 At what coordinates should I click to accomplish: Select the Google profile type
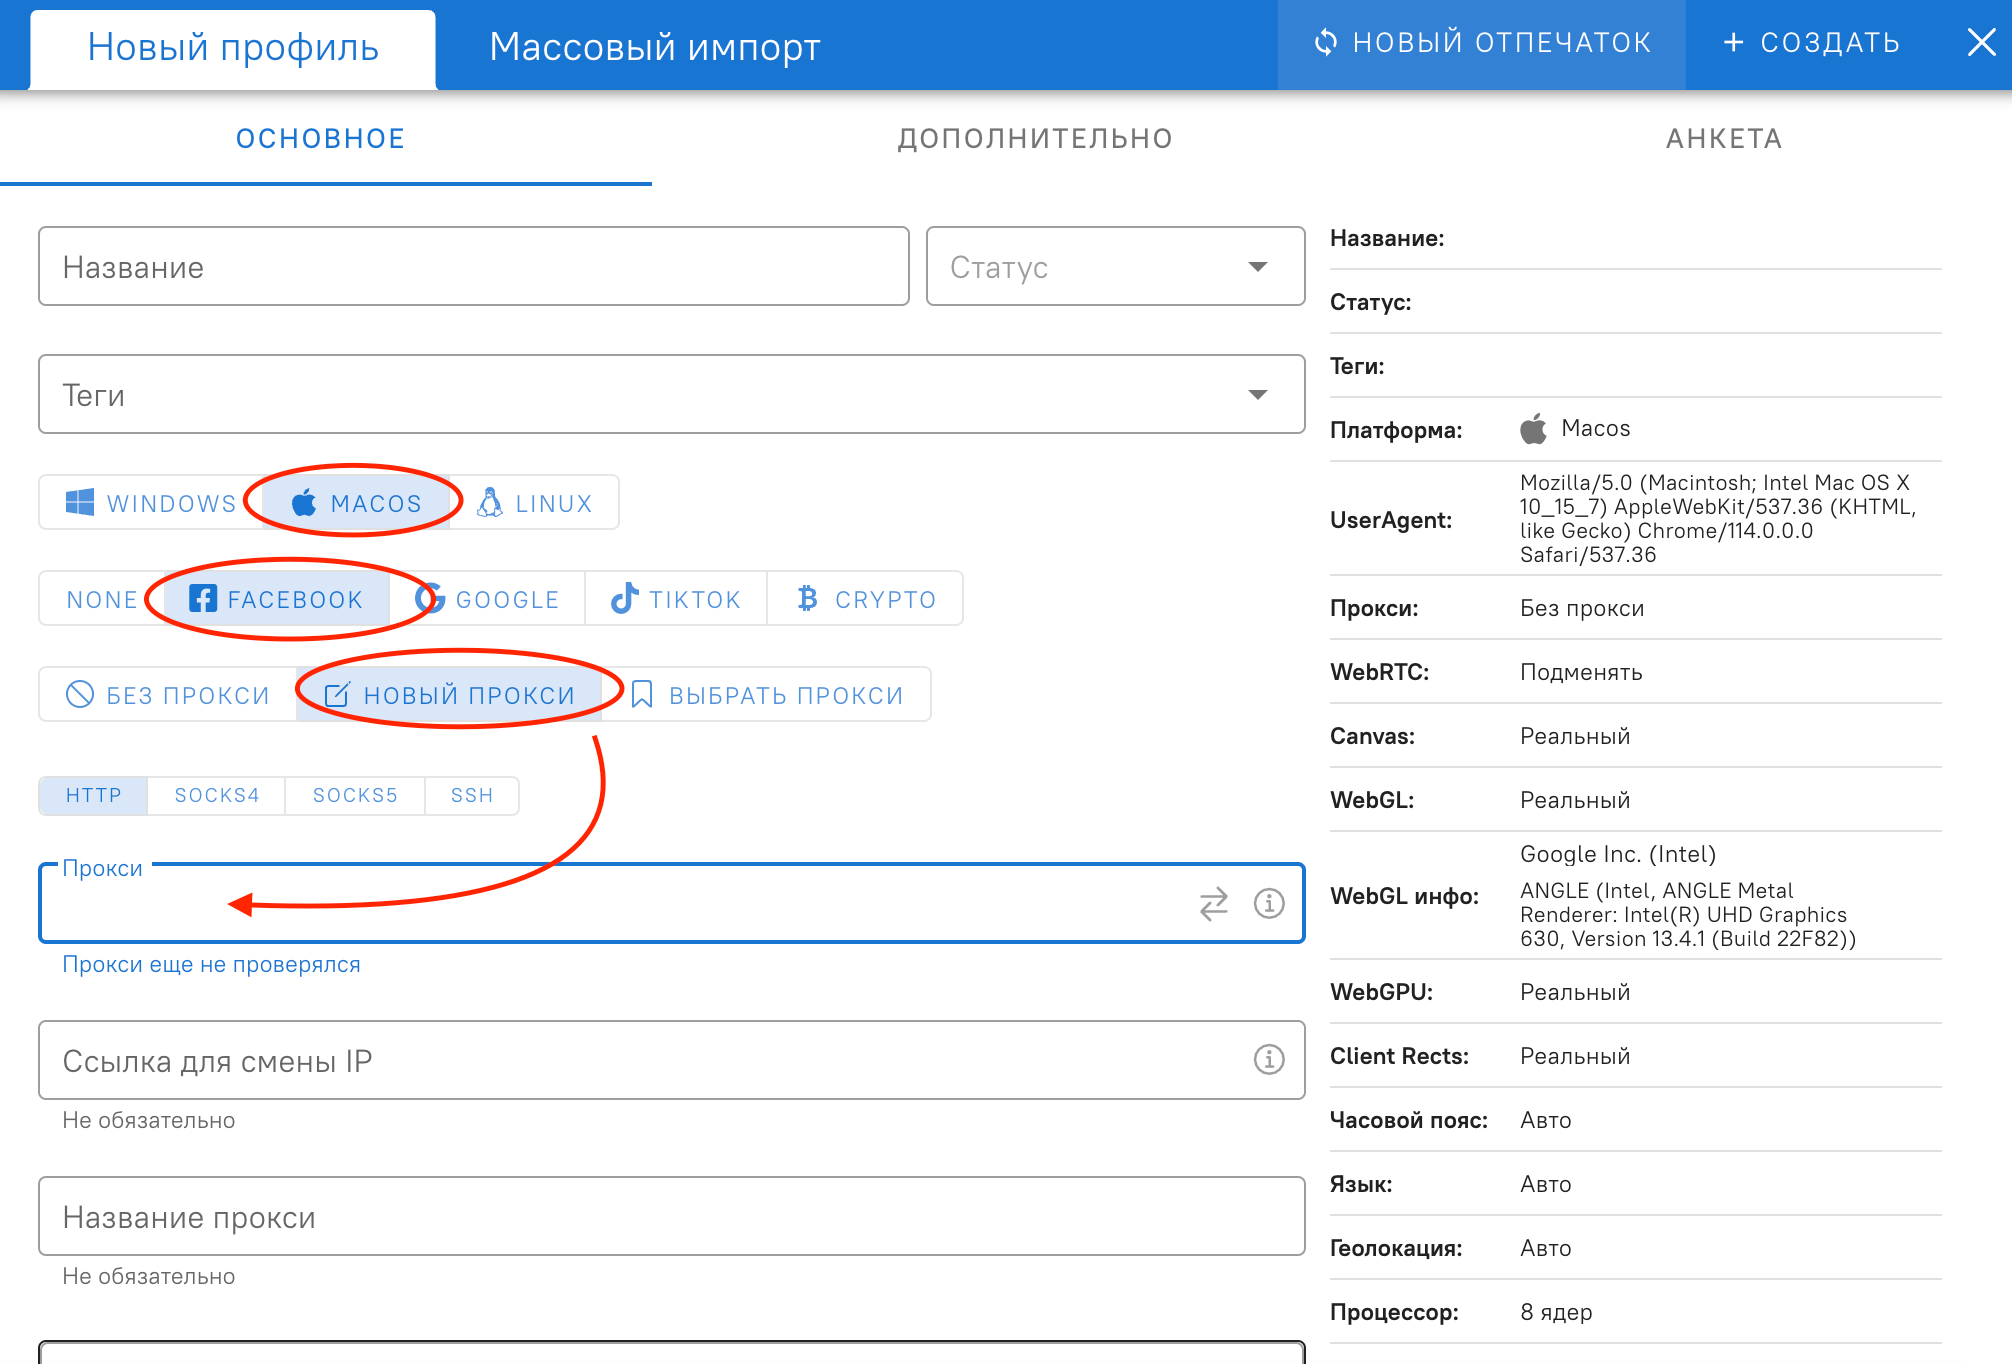(x=488, y=599)
